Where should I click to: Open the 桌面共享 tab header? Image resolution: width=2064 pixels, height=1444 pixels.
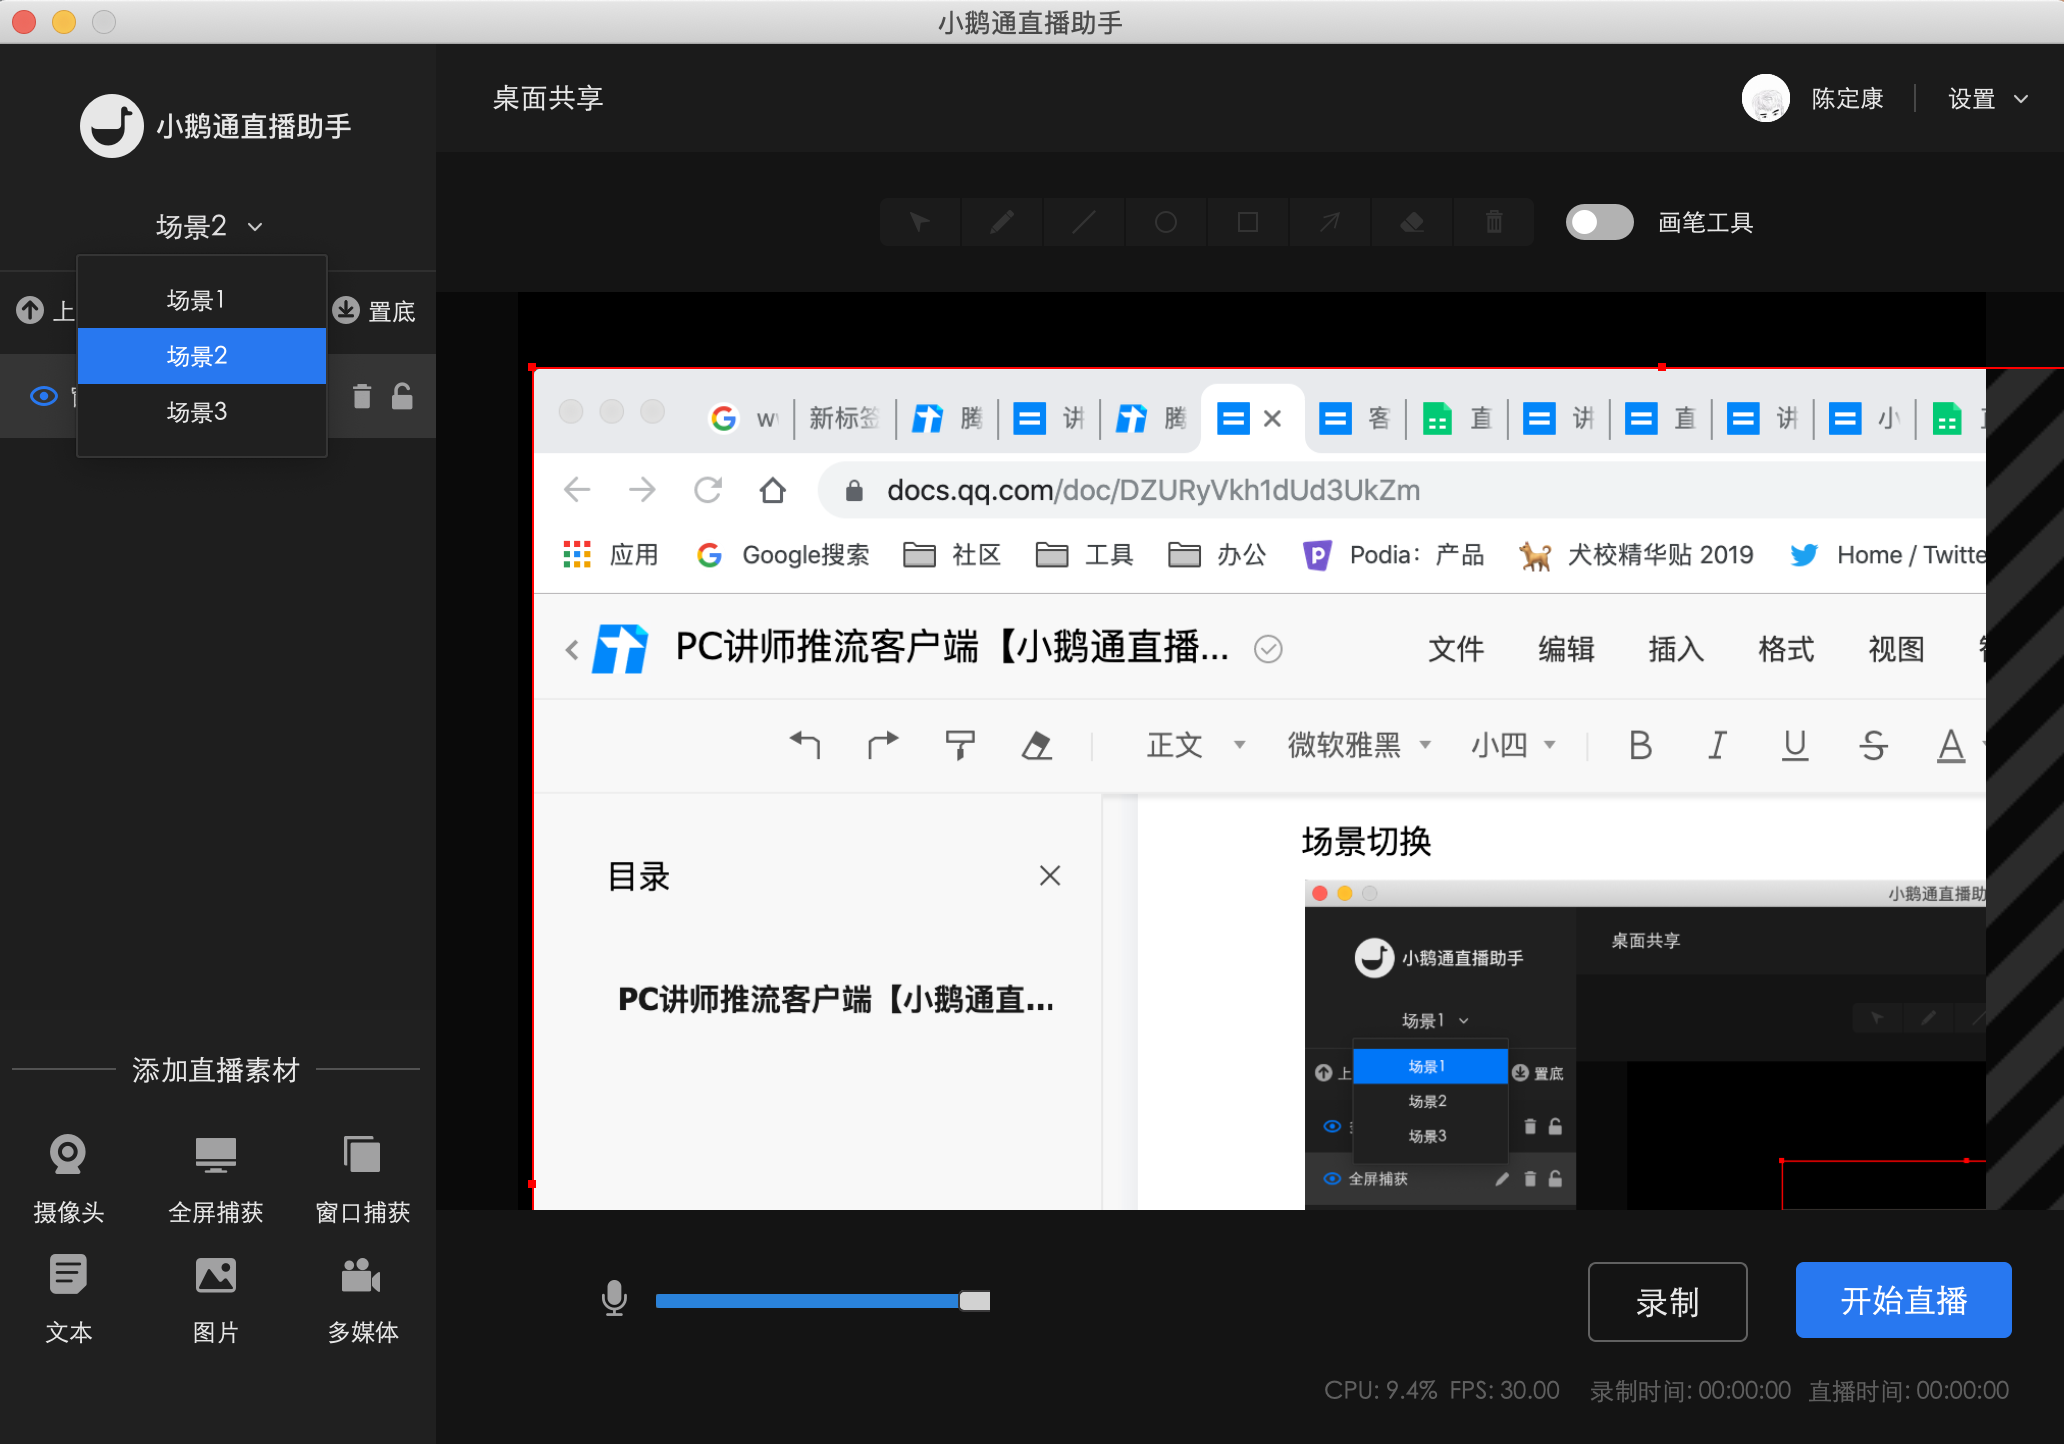[546, 97]
